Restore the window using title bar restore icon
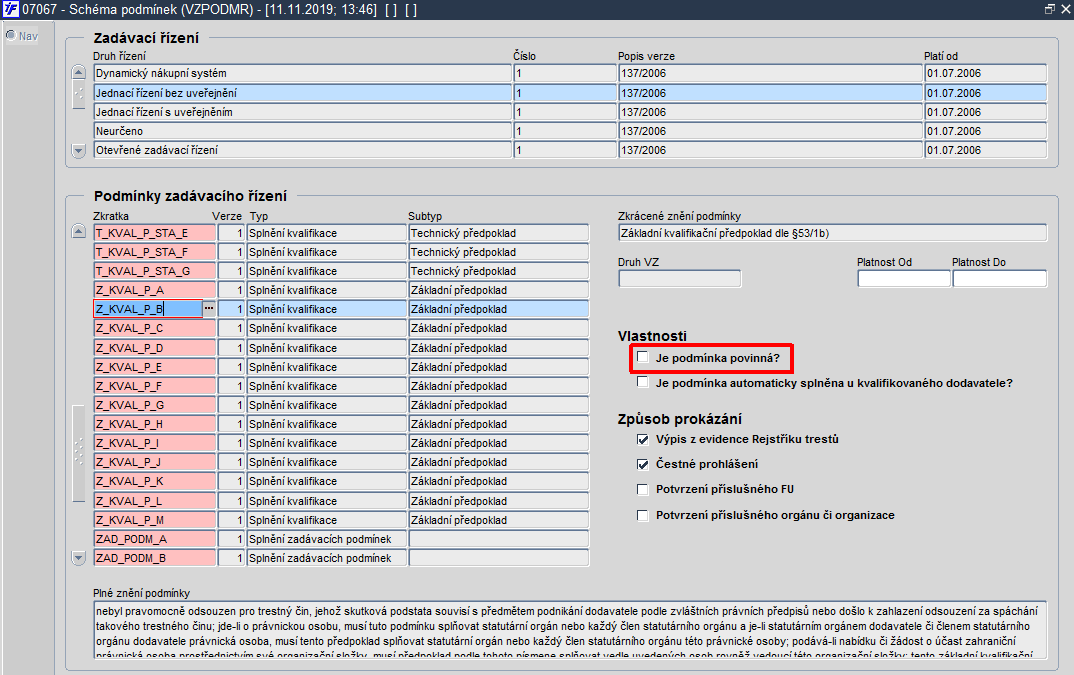Image resolution: width=1074 pixels, height=675 pixels. coord(1049,9)
